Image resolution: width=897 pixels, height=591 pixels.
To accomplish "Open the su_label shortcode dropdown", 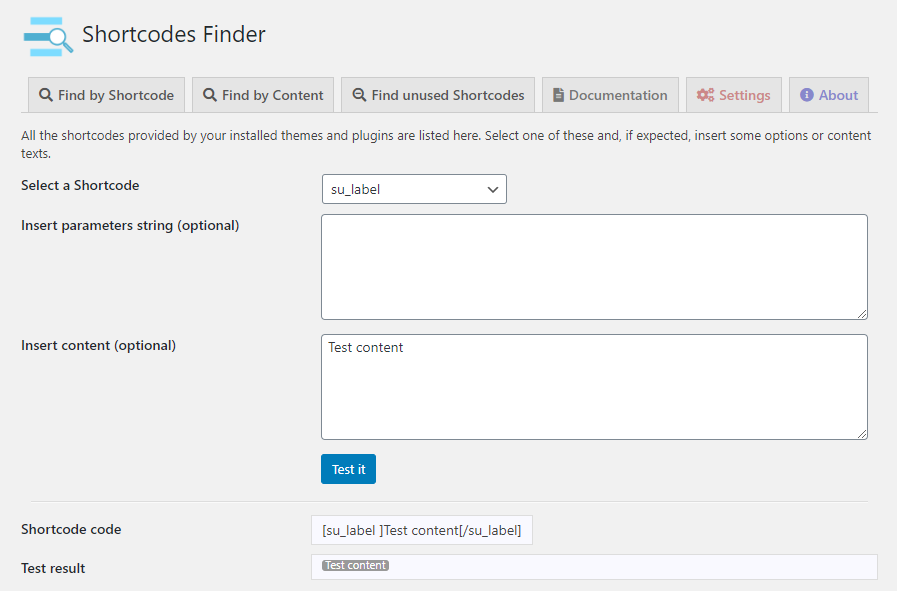I will [414, 189].
